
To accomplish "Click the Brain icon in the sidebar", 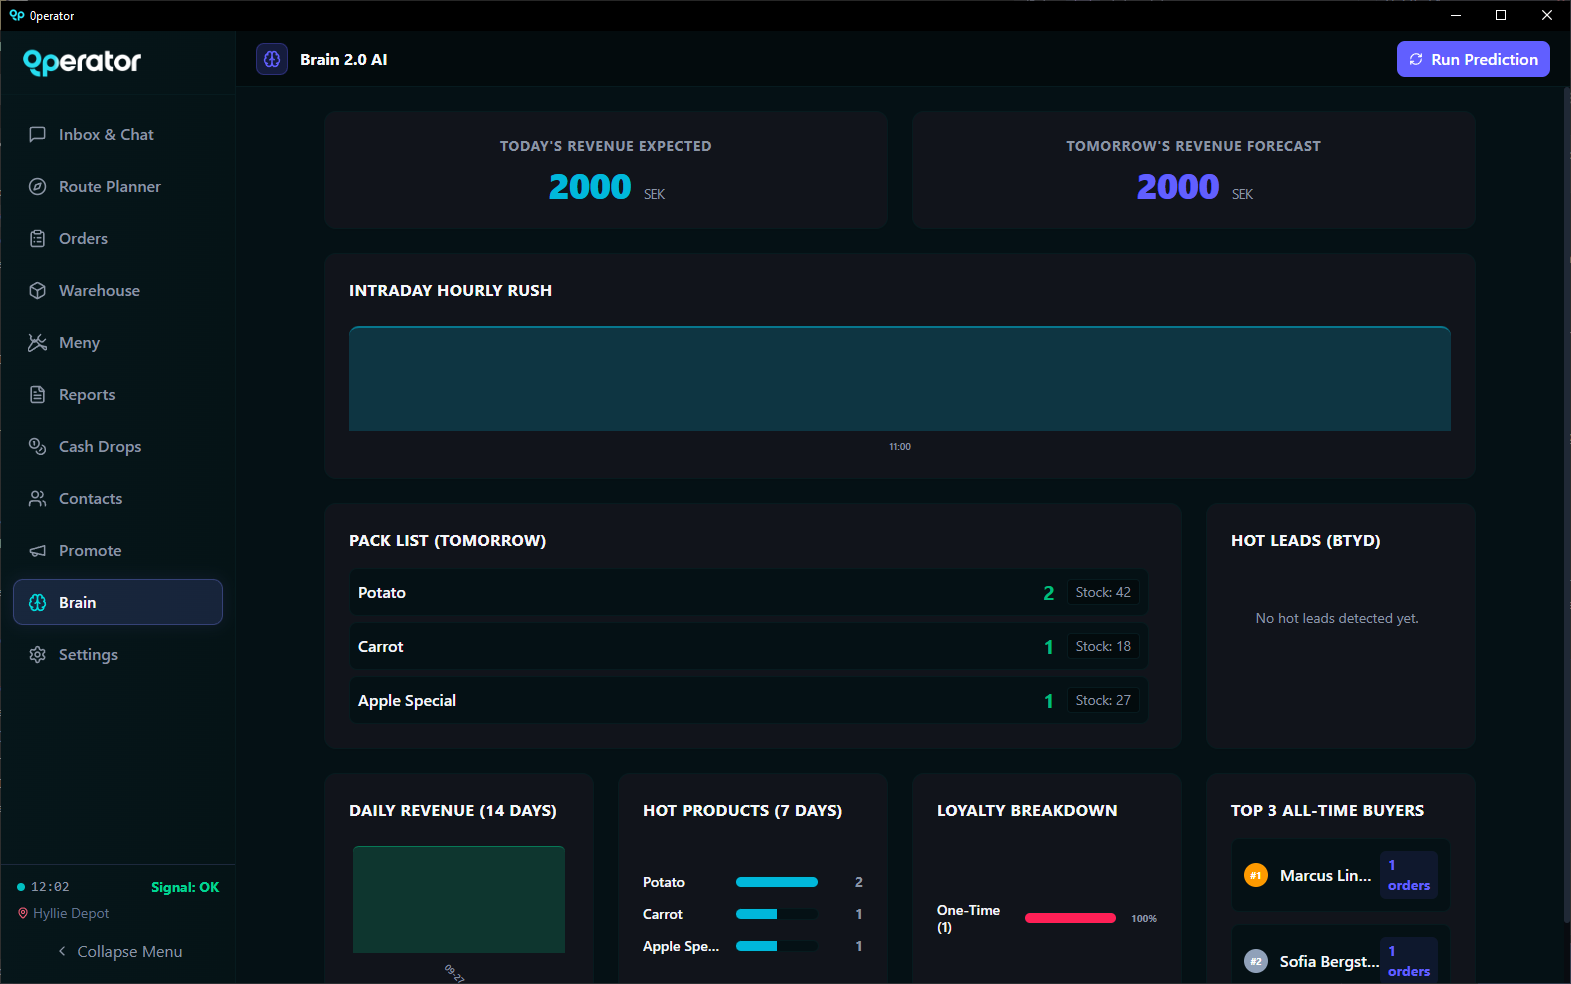I will [x=38, y=602].
